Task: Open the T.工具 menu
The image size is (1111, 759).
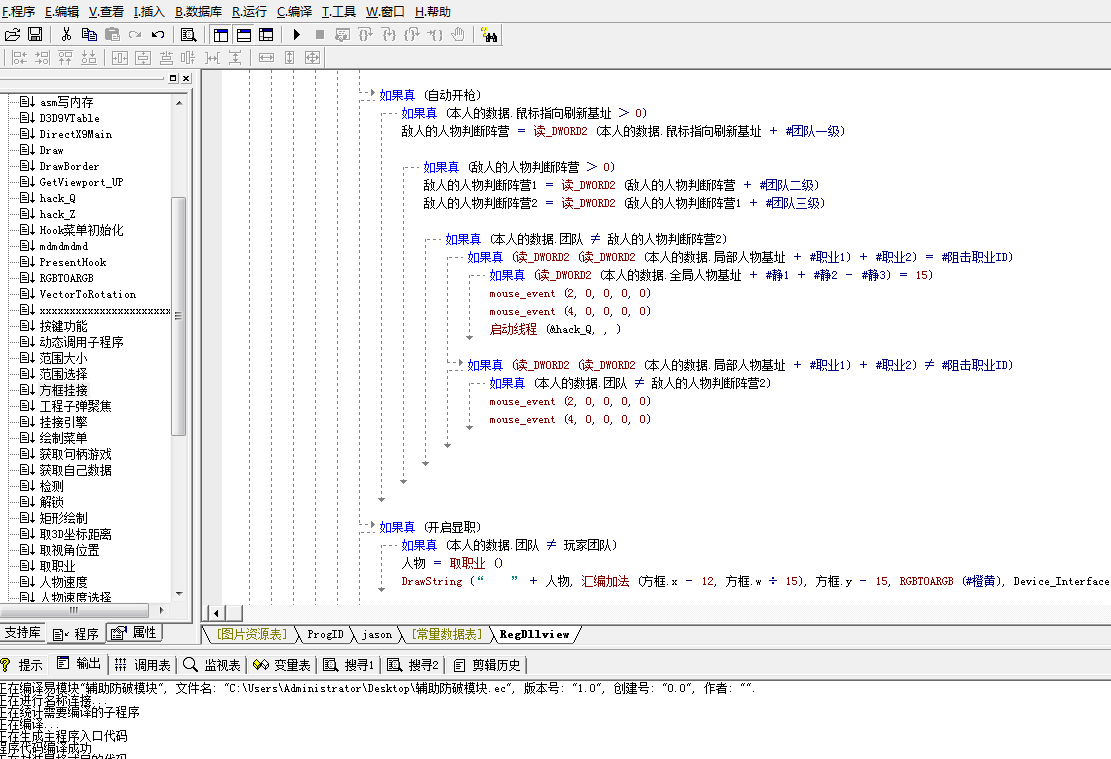Action: point(339,11)
